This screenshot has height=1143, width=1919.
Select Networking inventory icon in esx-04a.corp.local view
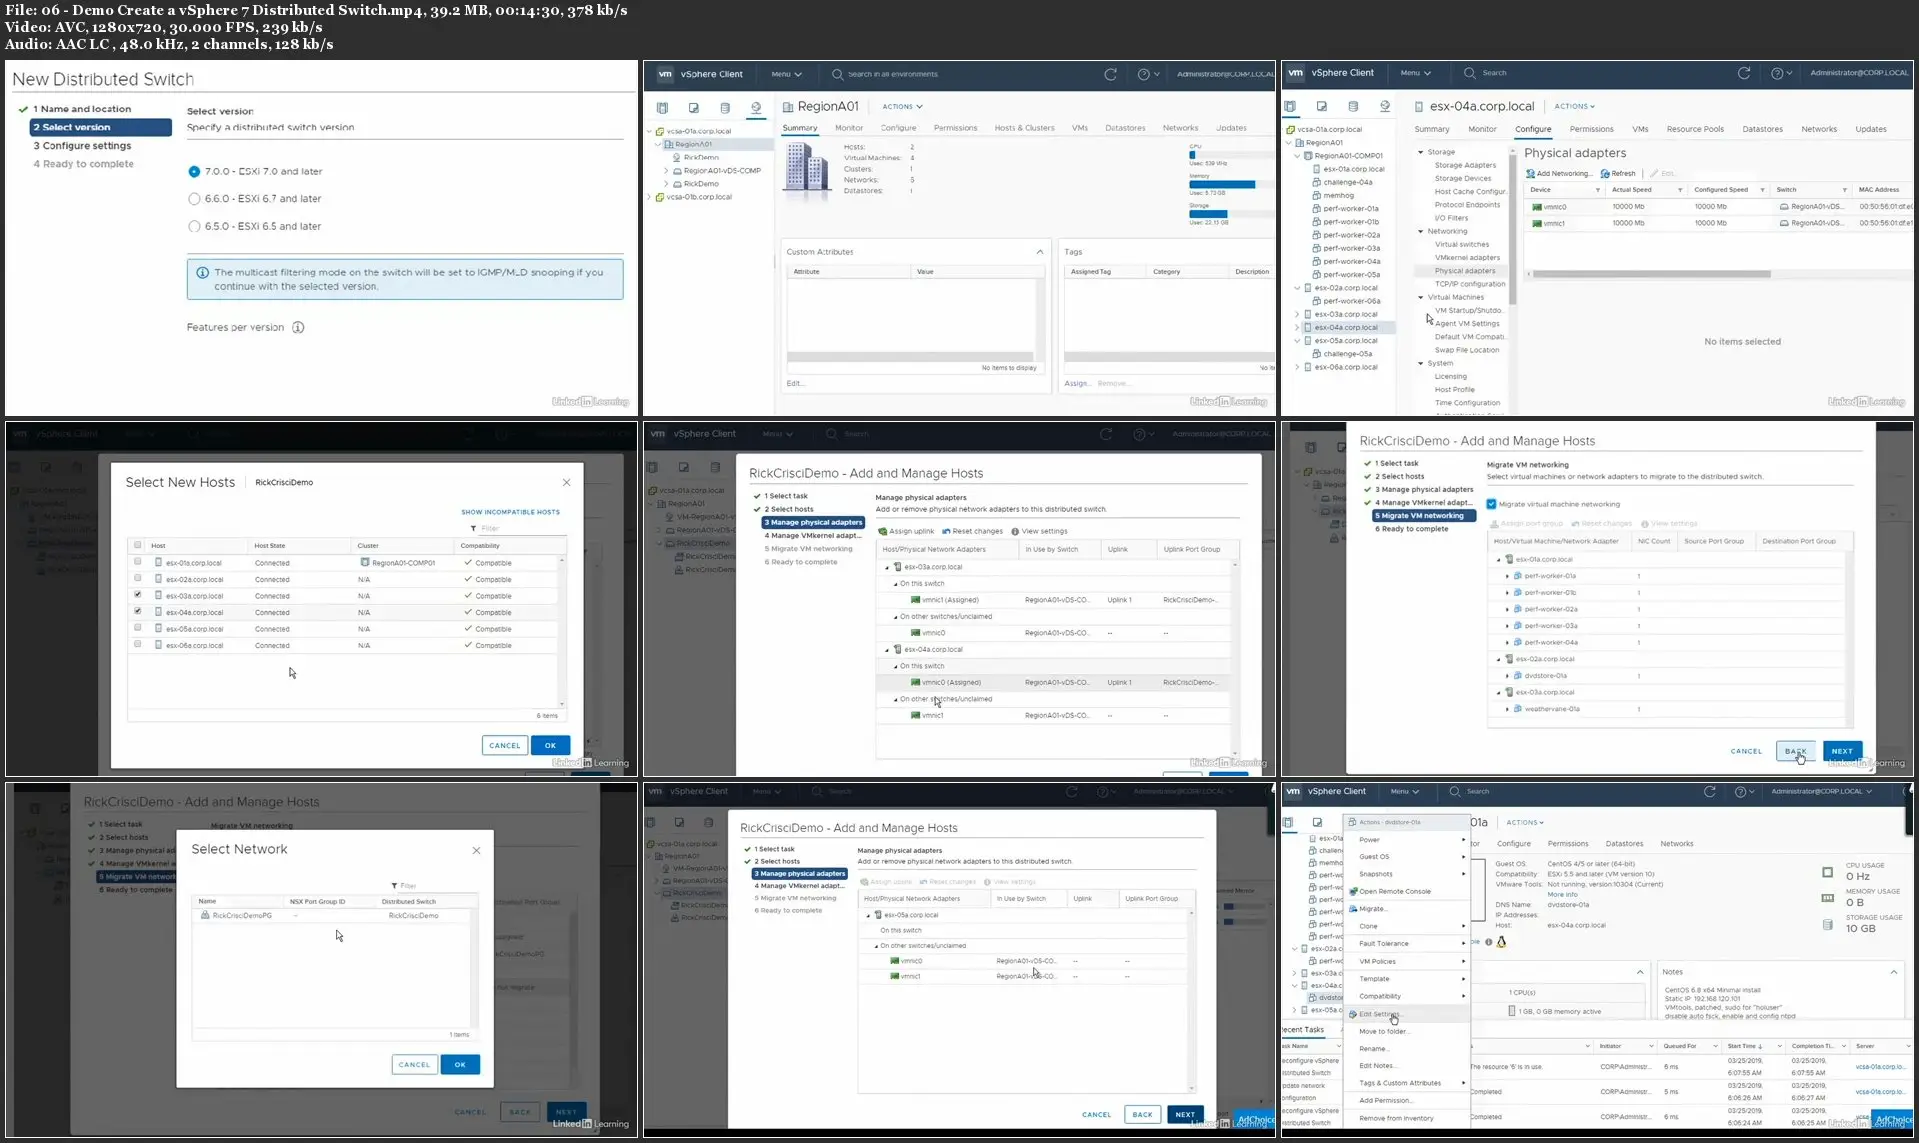tap(1384, 106)
